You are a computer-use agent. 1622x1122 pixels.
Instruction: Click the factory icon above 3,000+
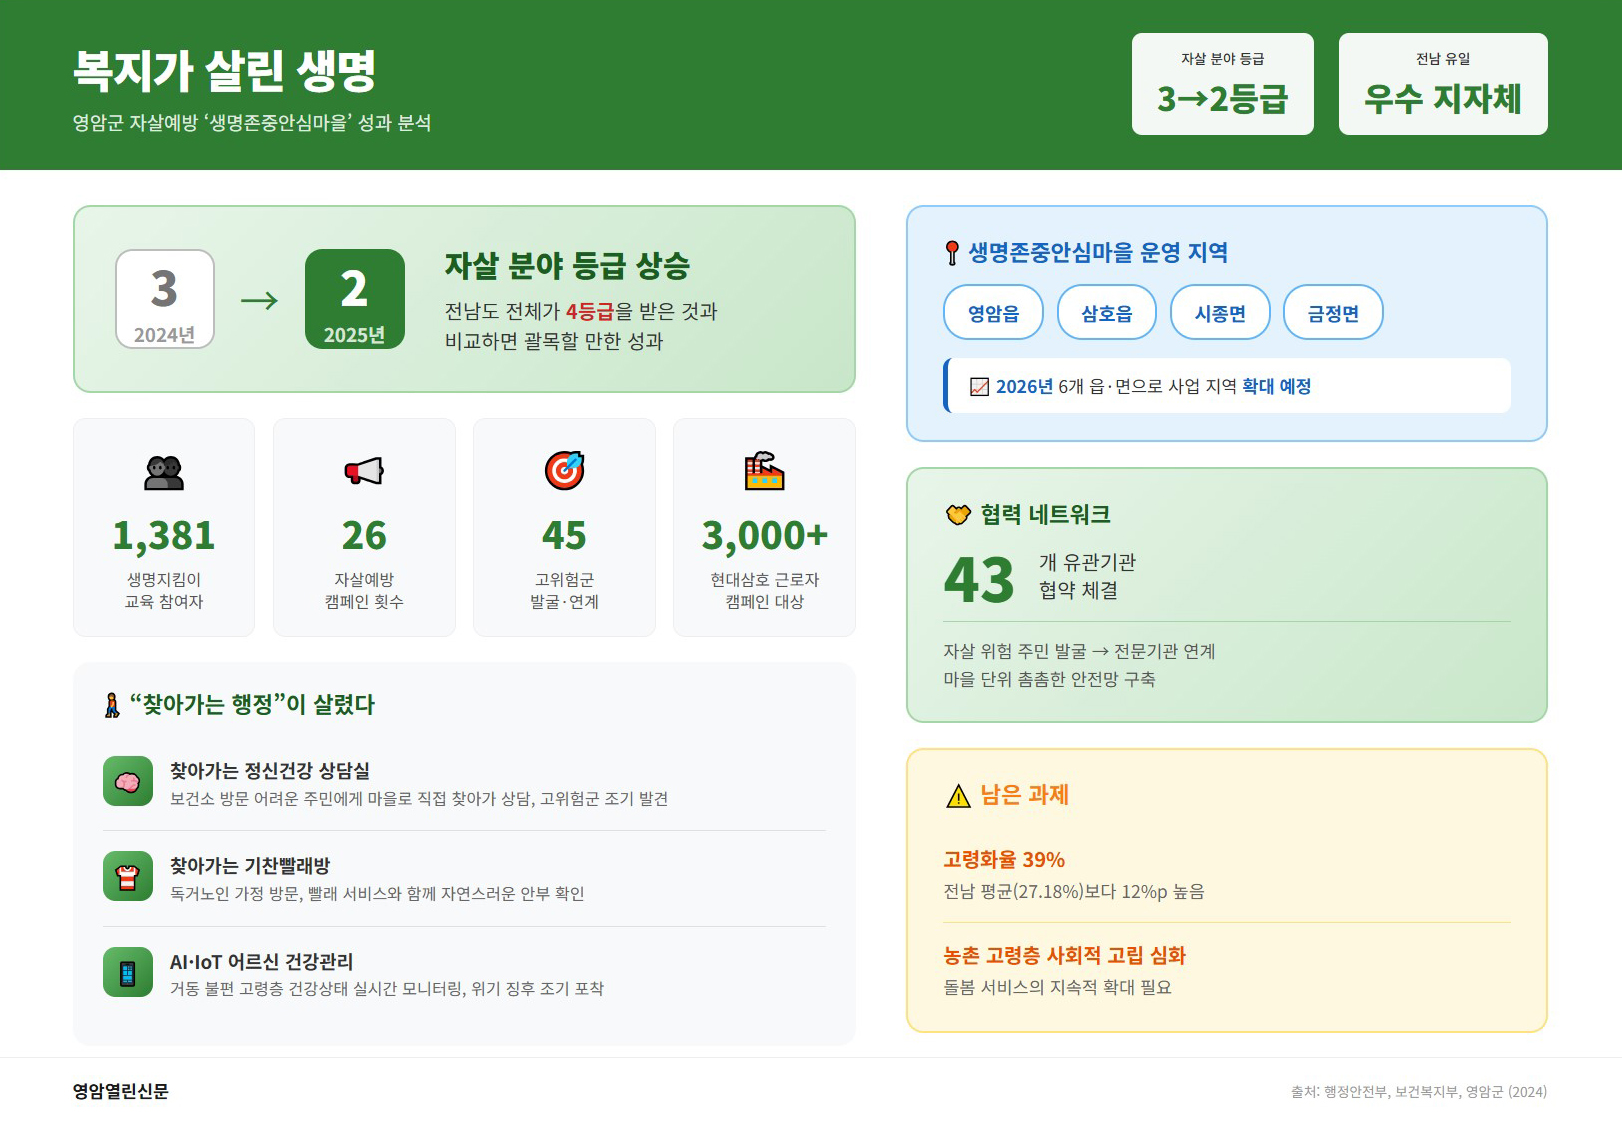[x=764, y=471]
